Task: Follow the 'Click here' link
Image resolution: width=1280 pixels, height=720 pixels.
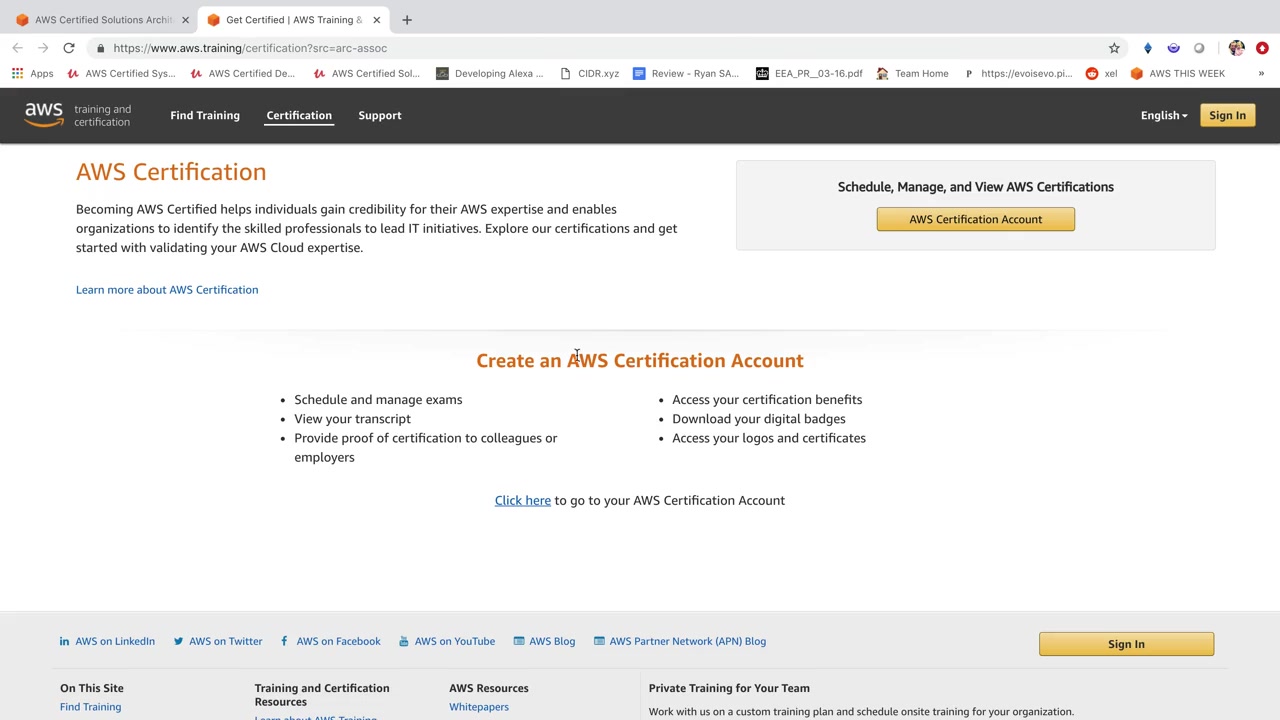Action: pyautogui.click(x=522, y=500)
